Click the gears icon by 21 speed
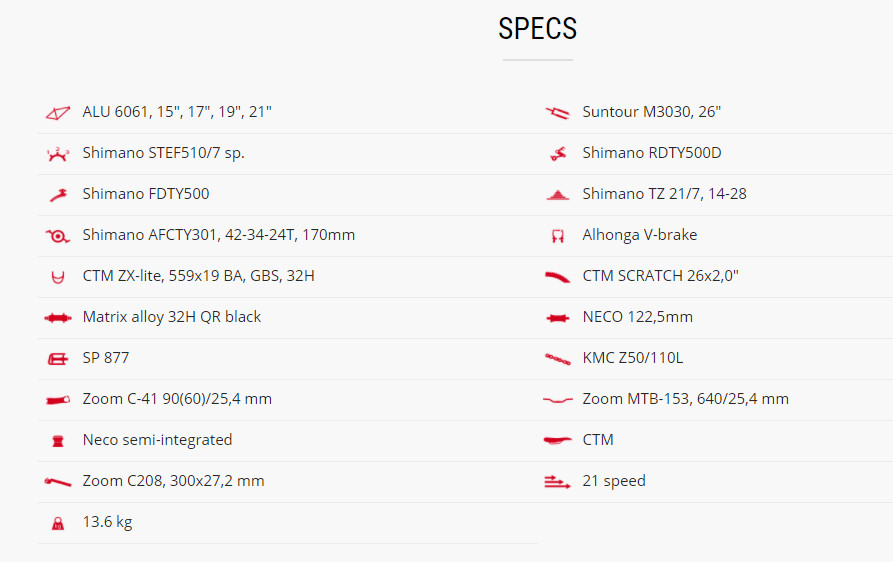This screenshot has height=562, width=893. click(x=558, y=482)
